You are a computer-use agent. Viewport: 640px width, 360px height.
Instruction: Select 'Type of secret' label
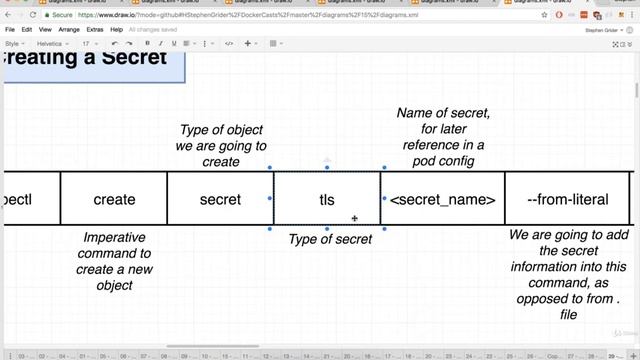330,239
